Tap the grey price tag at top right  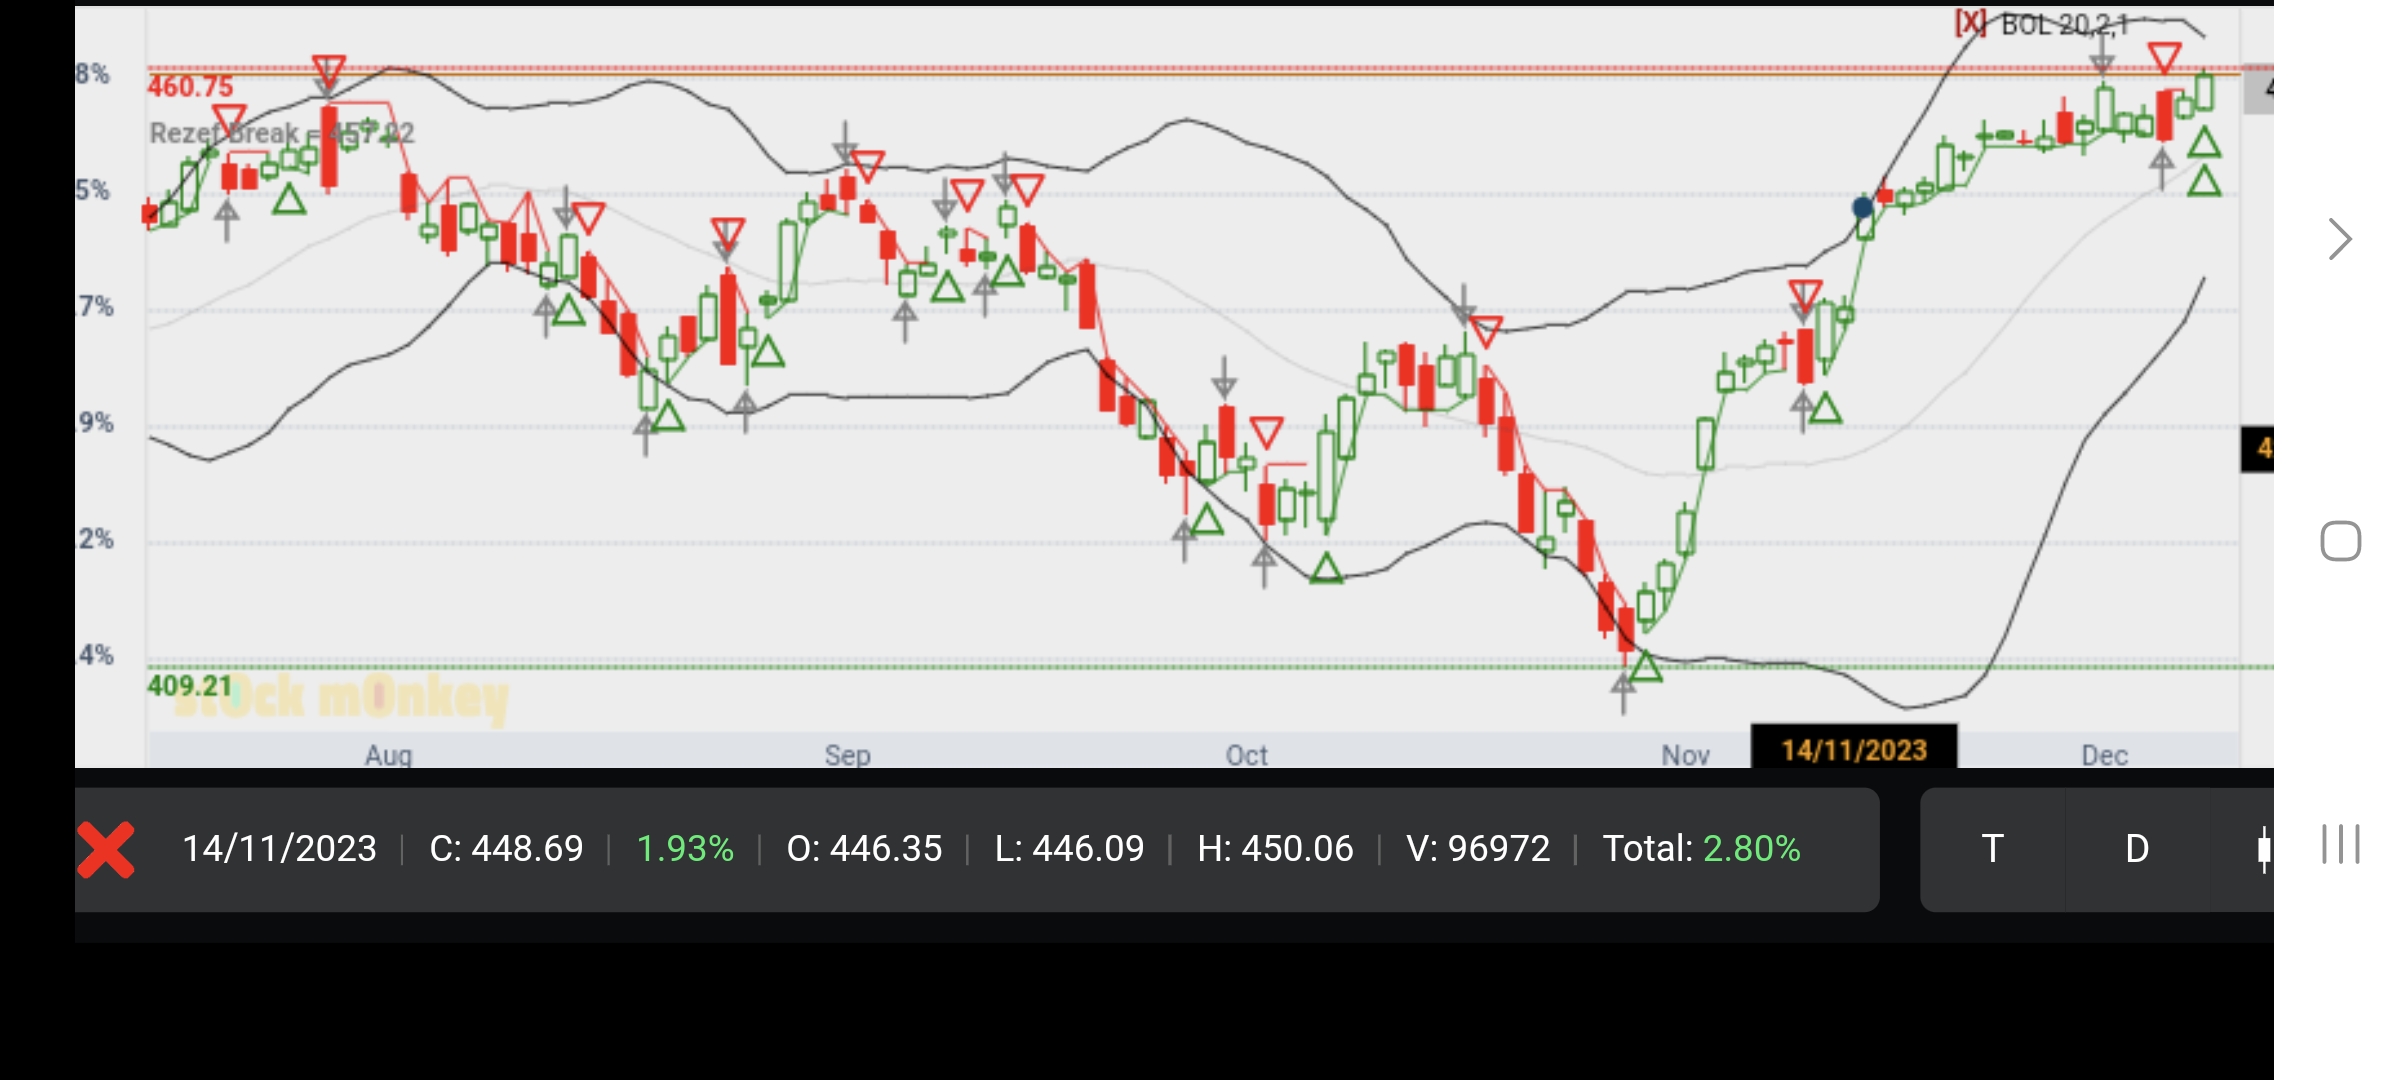point(2259,89)
